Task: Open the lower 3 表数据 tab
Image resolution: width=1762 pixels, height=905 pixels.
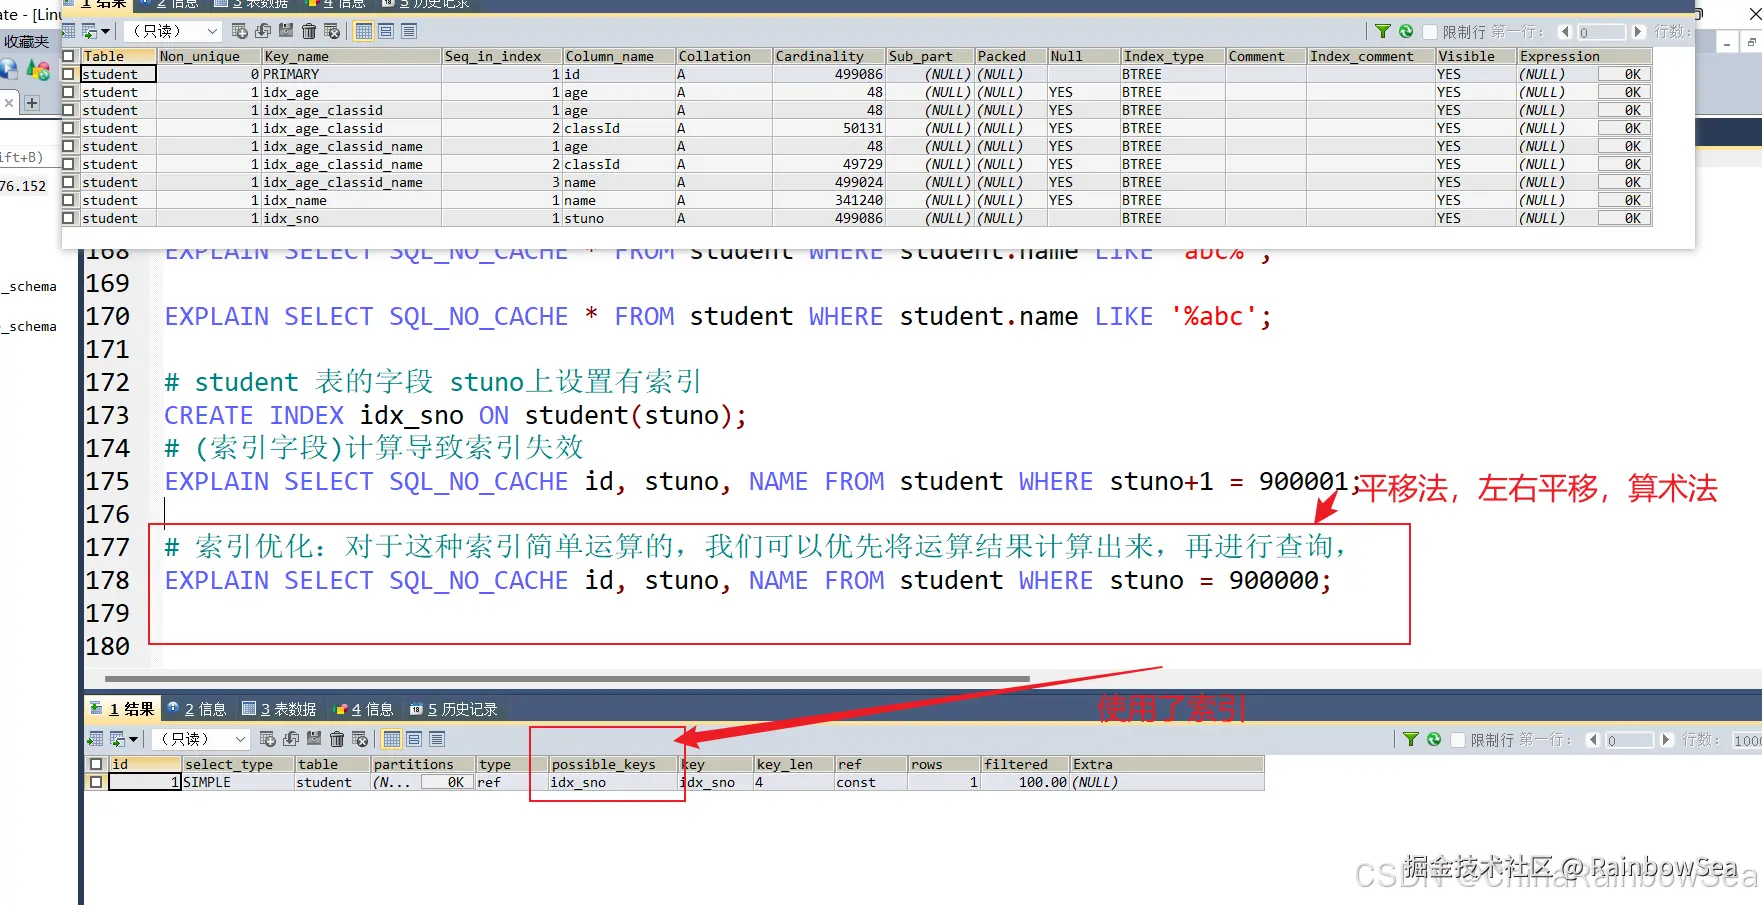Action: coord(279,709)
